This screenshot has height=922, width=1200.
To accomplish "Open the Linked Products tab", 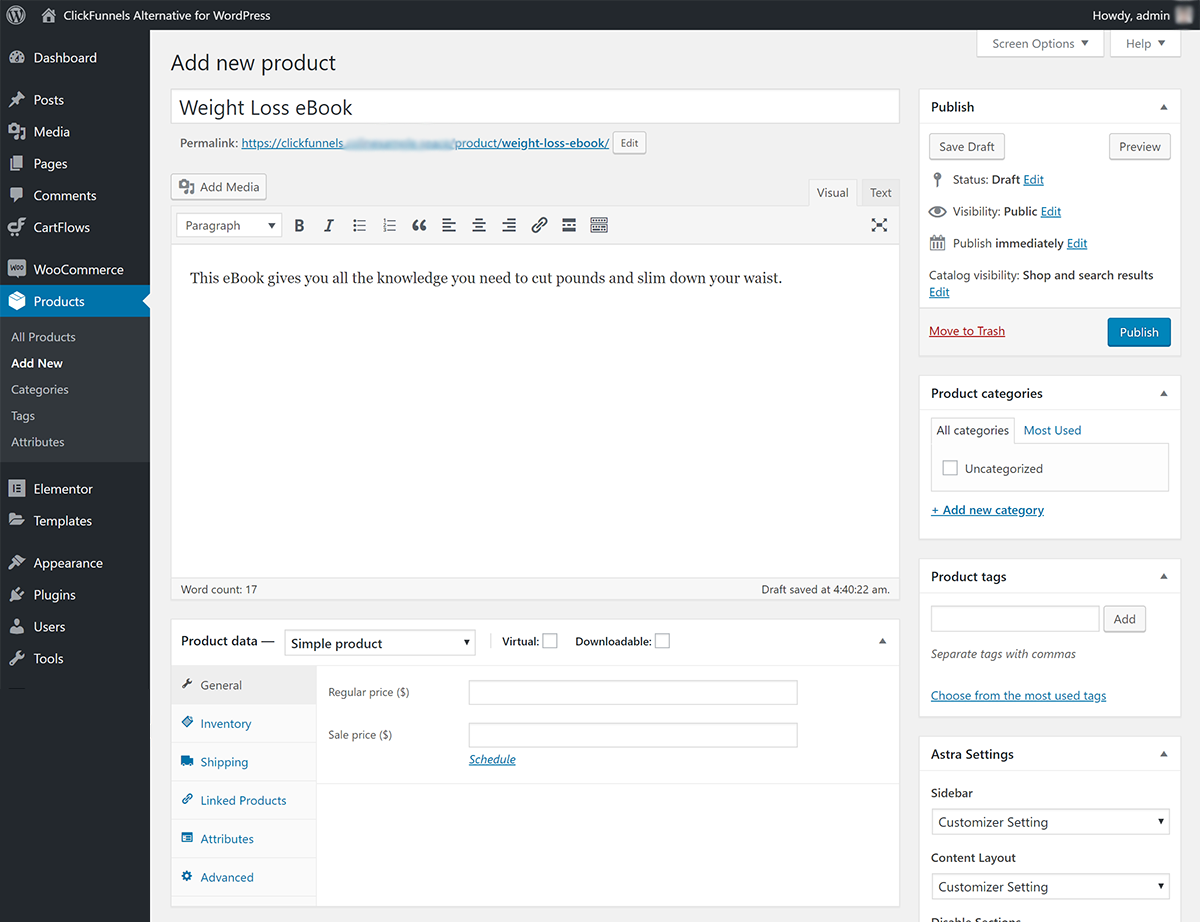I will (244, 800).
